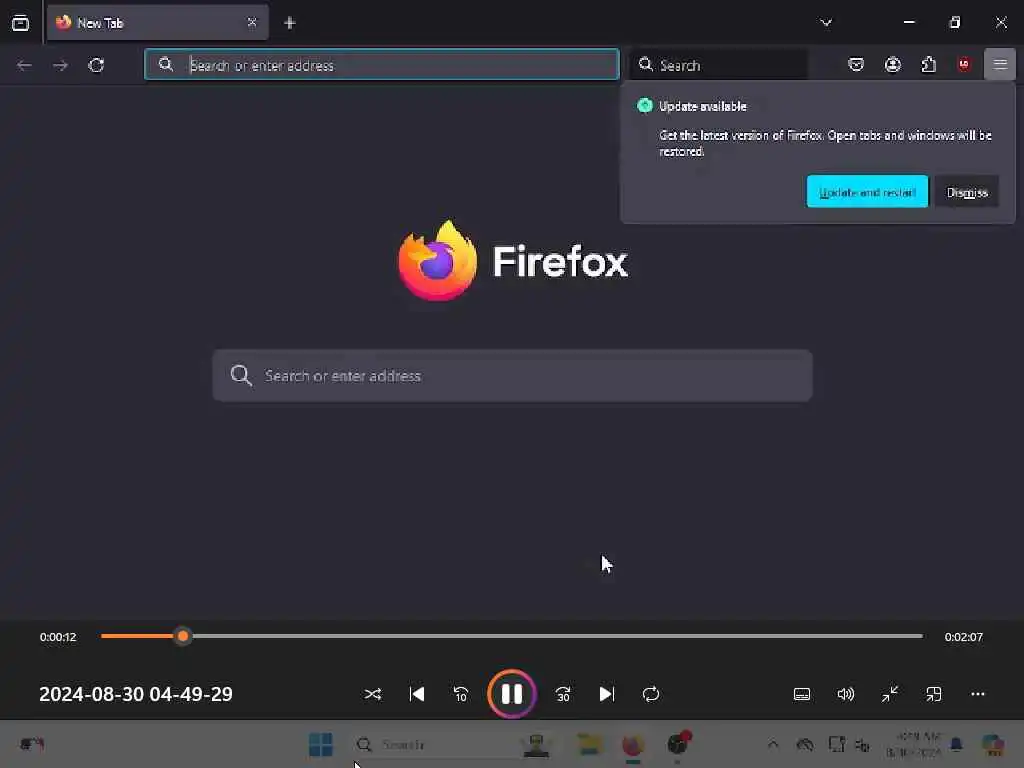Skip back 10 seconds
Viewport: 1024px width, 768px height.
[x=460, y=694]
